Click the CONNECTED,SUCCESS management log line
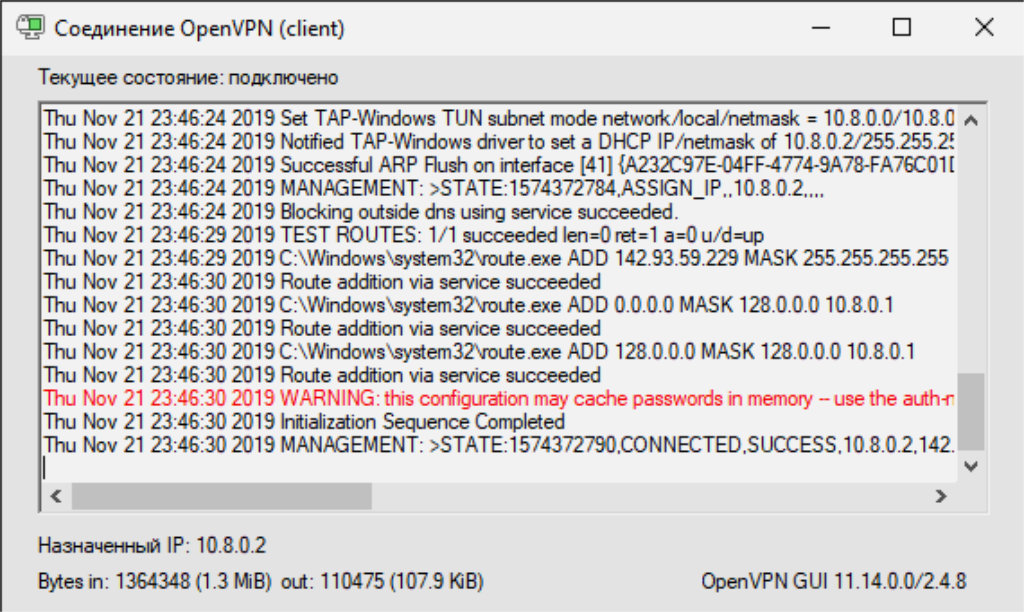Screen dimensions: 1024x612 click(500, 444)
